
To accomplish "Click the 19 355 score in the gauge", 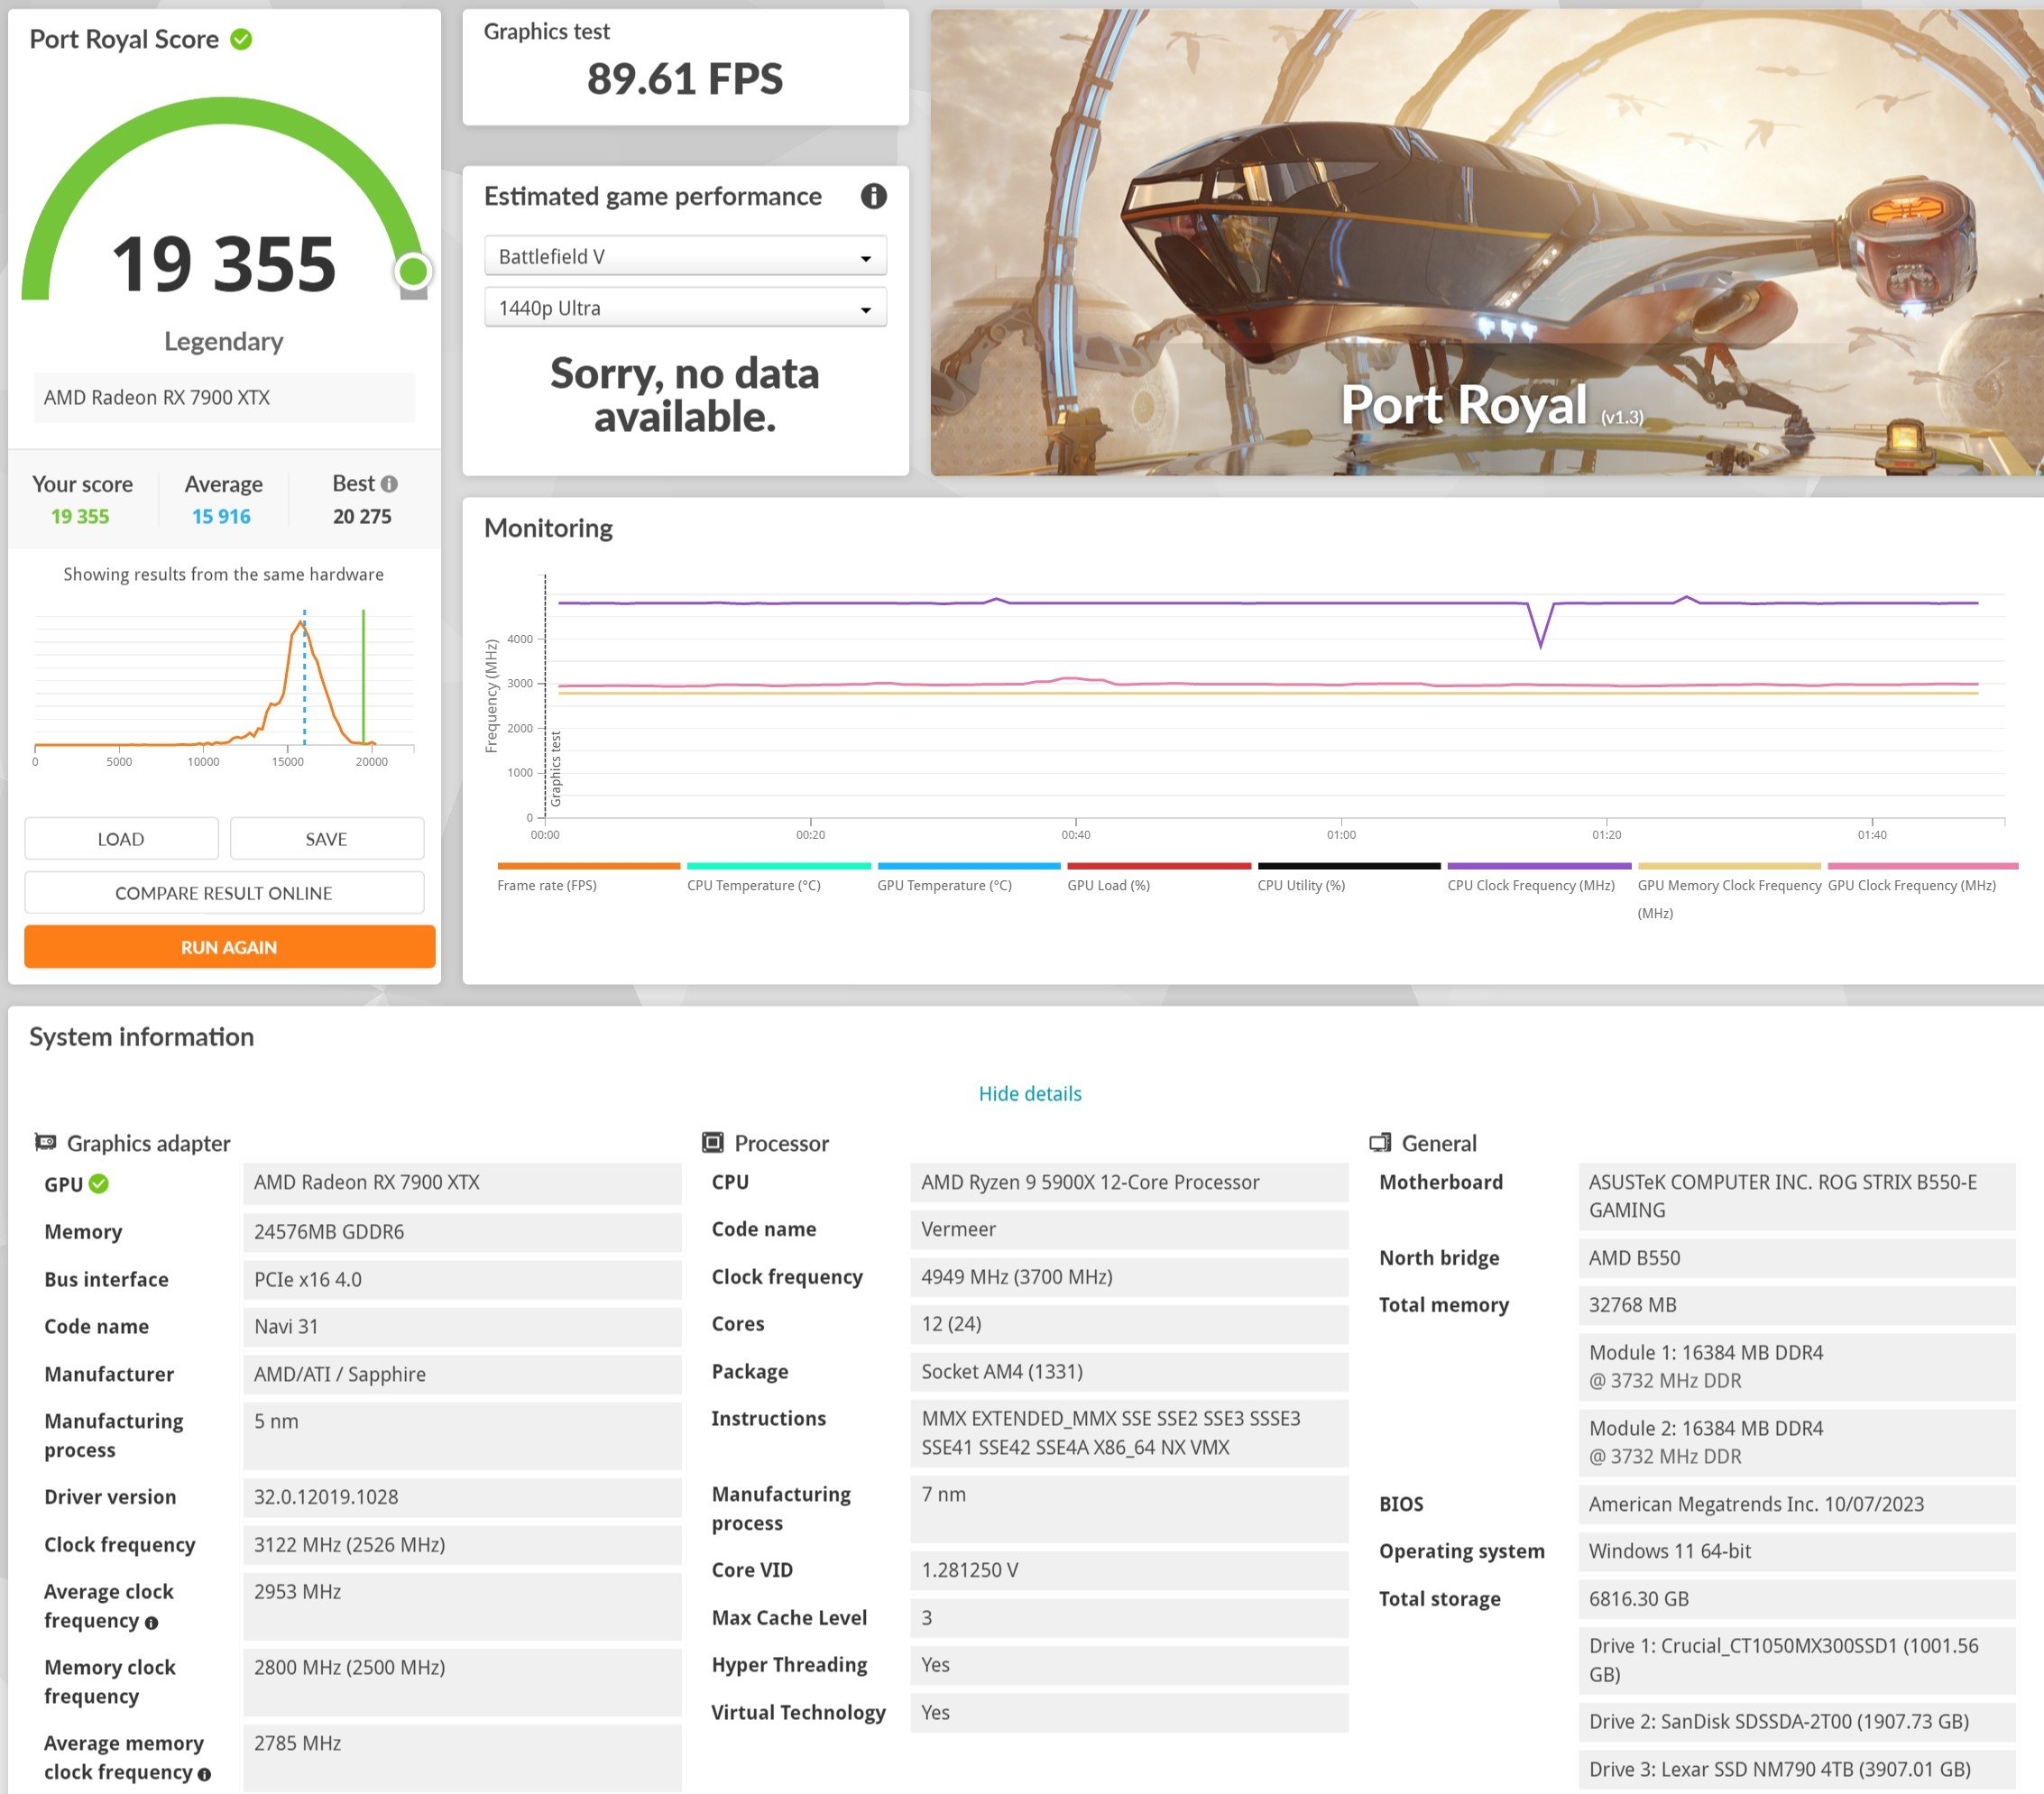I will 224,264.
